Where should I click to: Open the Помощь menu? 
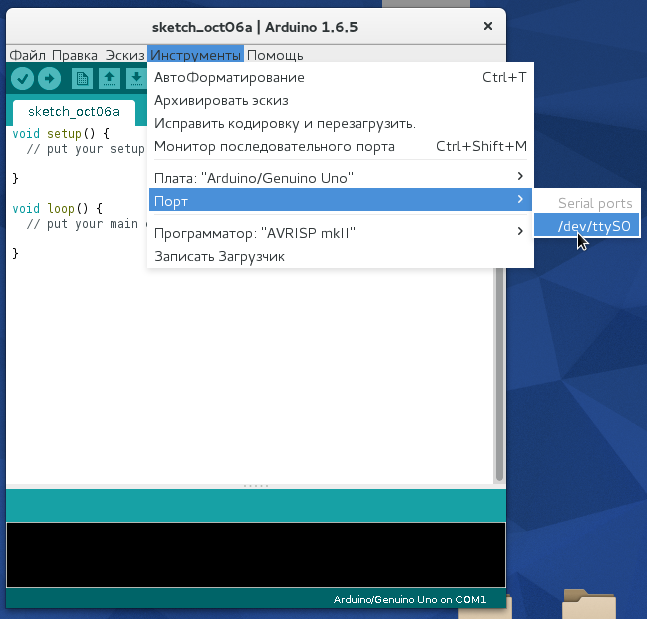coord(275,55)
